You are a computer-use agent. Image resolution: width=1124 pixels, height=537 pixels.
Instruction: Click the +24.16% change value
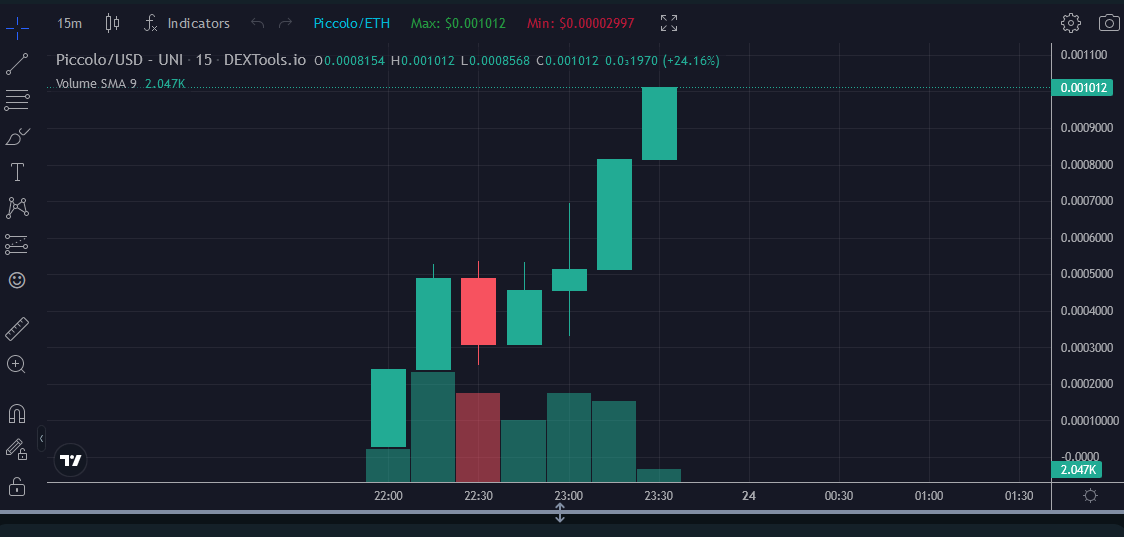click(690, 61)
